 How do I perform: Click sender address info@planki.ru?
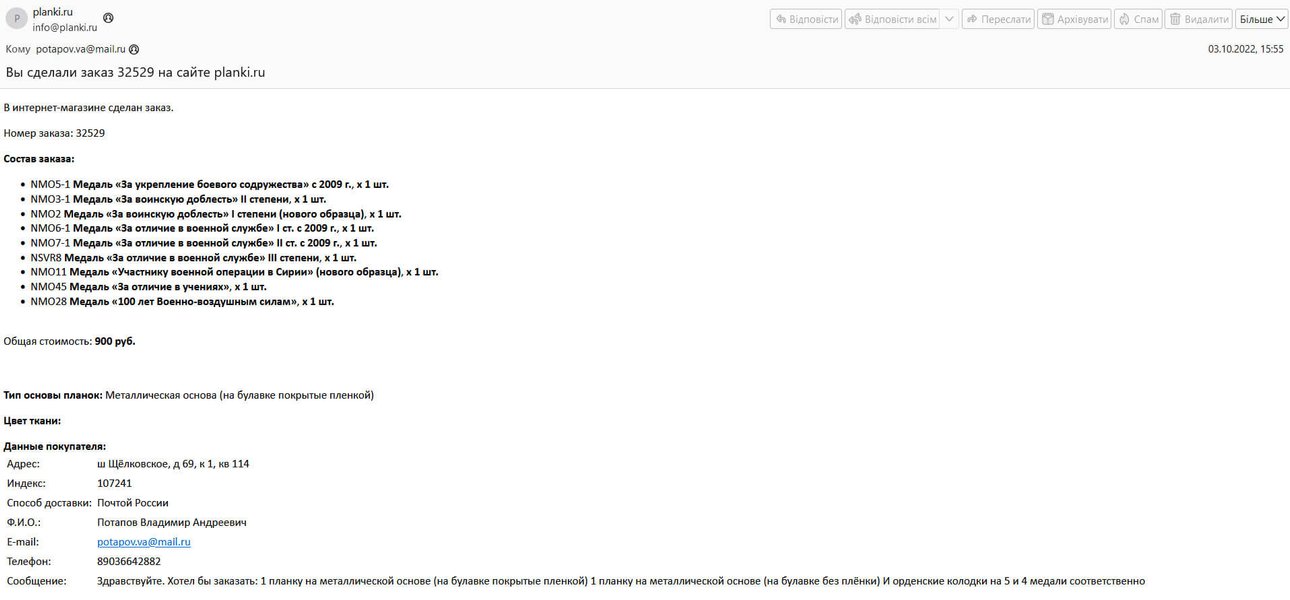coord(64,28)
